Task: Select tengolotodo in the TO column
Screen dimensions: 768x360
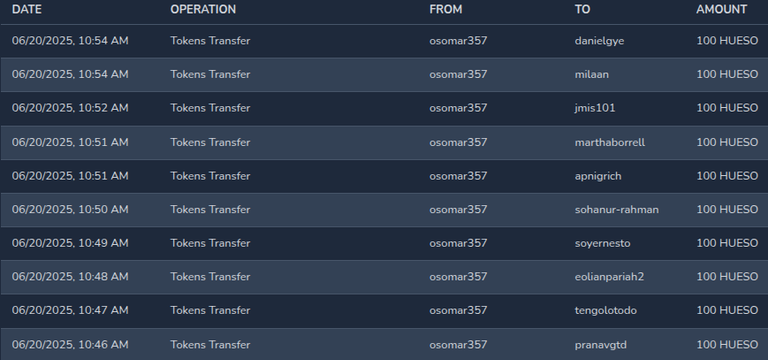Action: (x=606, y=311)
